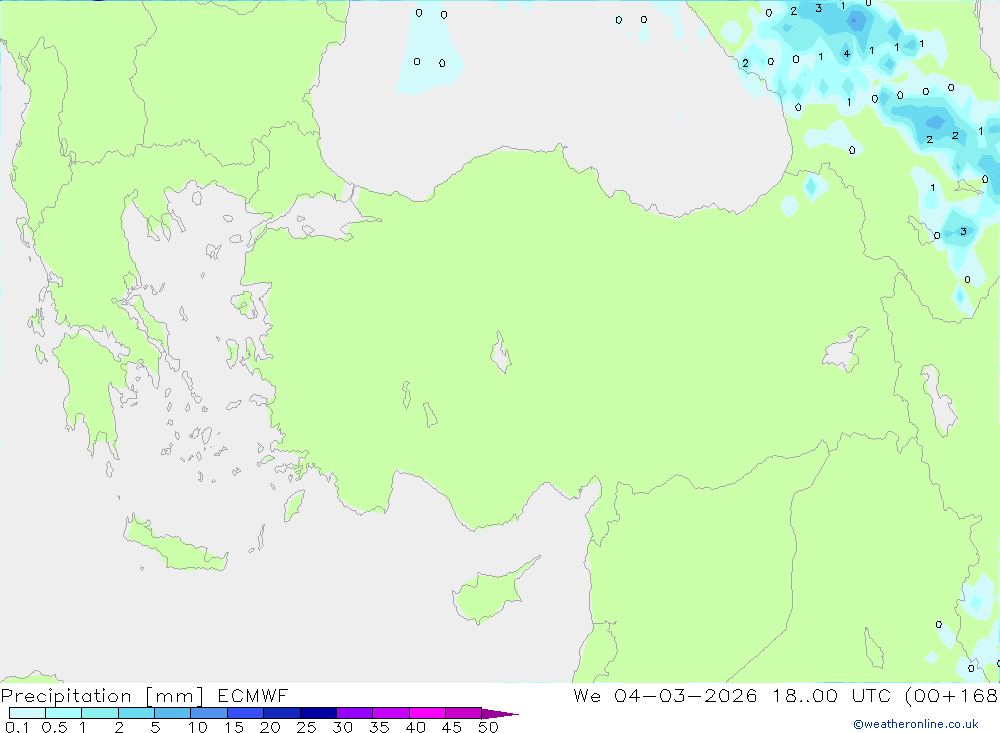Click the '4' precipitation value on the map

coord(846,54)
